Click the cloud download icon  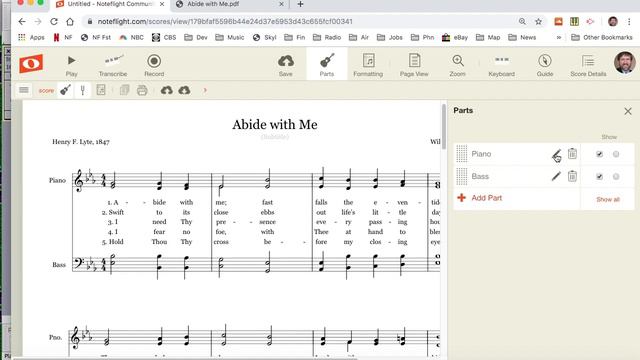point(184,90)
